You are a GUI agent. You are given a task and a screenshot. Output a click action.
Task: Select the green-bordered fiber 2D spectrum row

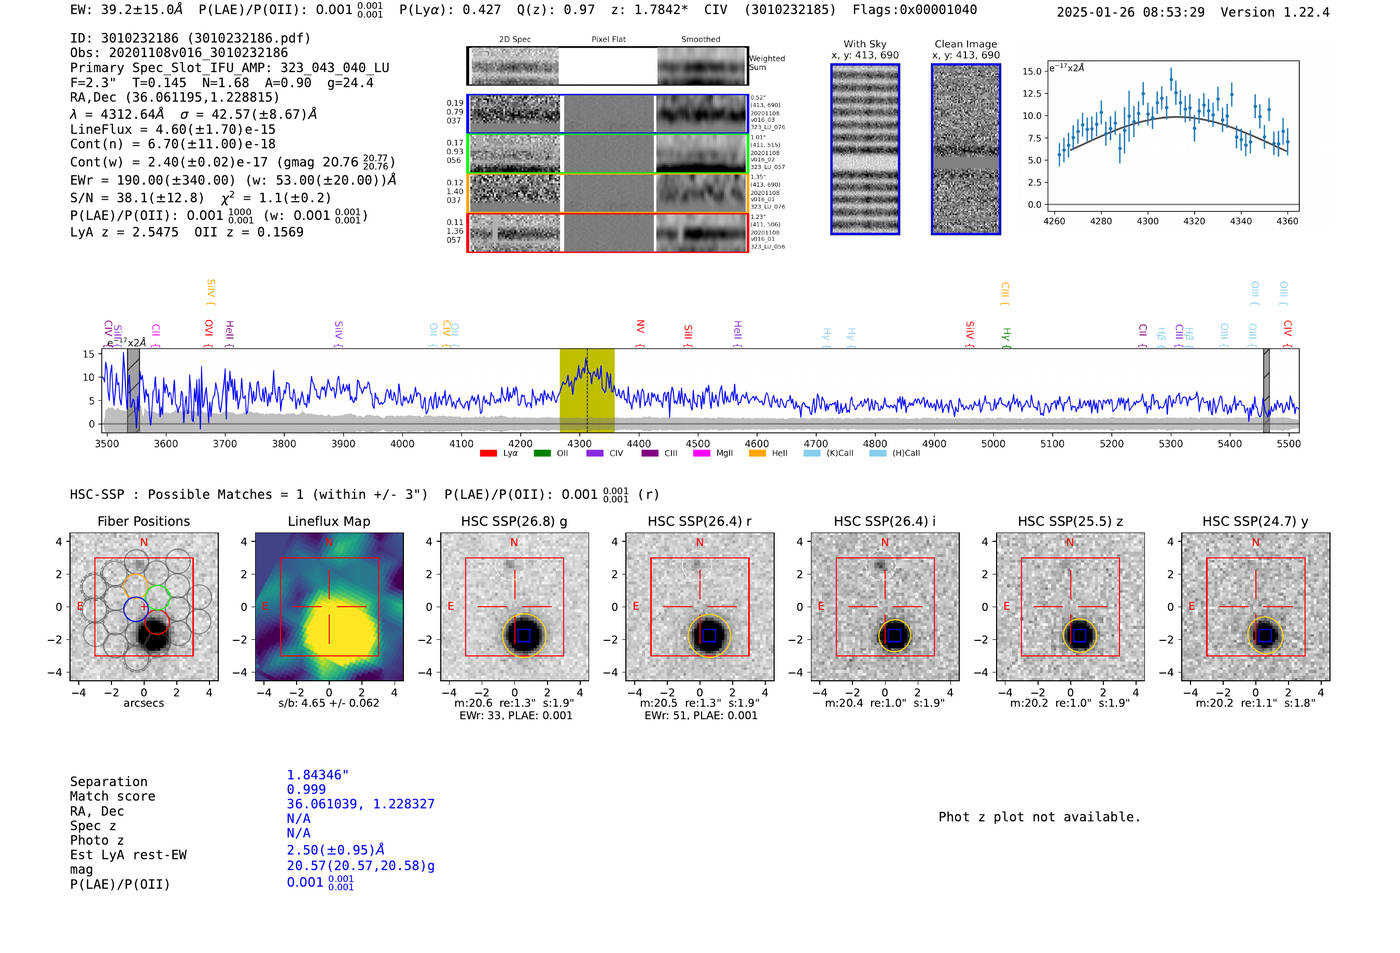coord(608,154)
